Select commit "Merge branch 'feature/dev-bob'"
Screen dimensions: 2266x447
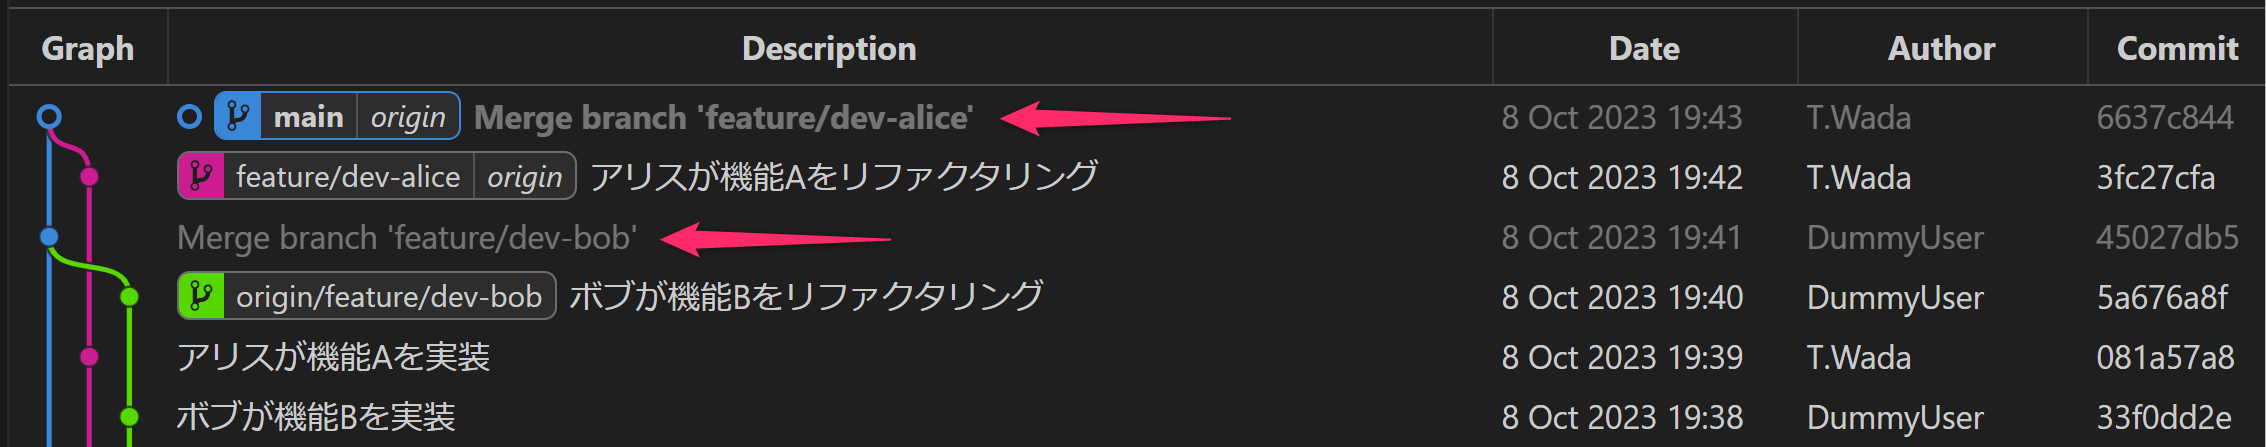[x=406, y=238]
